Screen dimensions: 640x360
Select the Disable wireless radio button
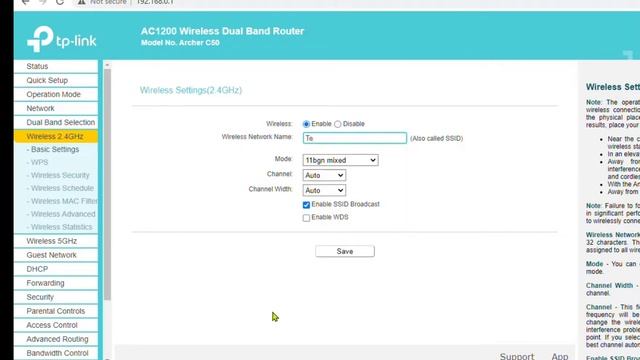tap(338, 124)
